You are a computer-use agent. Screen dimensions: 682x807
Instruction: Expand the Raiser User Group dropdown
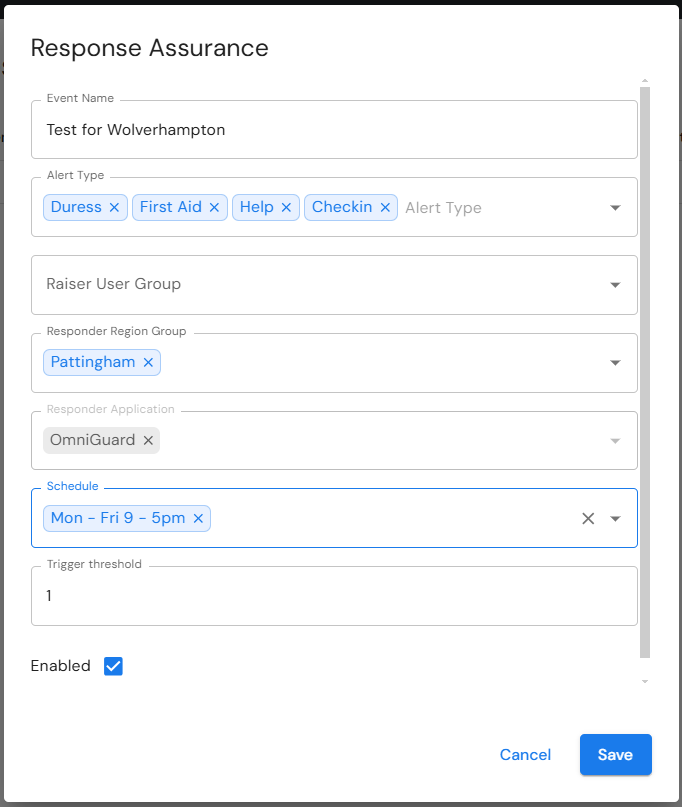(x=615, y=285)
